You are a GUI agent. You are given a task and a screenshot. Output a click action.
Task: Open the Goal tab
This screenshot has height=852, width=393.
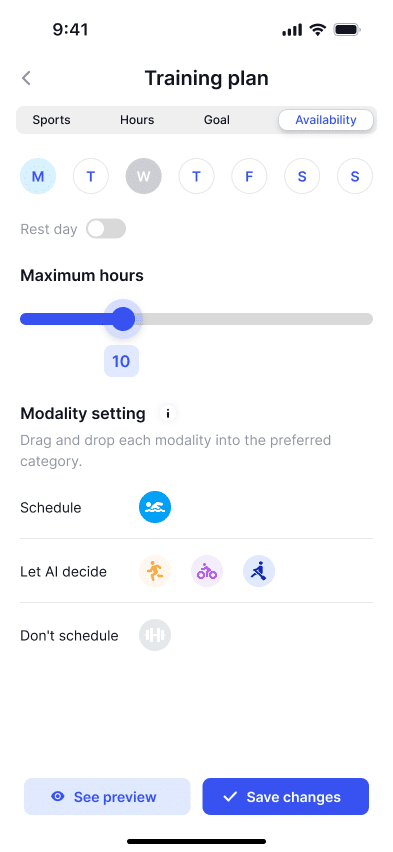(217, 120)
